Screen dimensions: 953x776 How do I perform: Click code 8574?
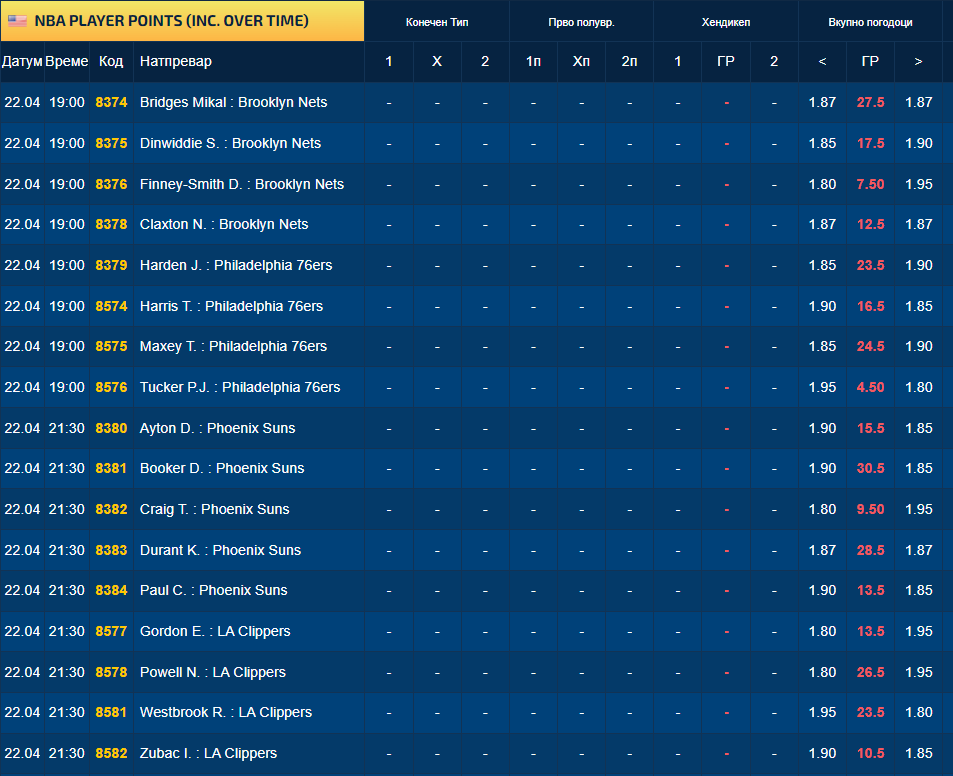click(x=111, y=306)
